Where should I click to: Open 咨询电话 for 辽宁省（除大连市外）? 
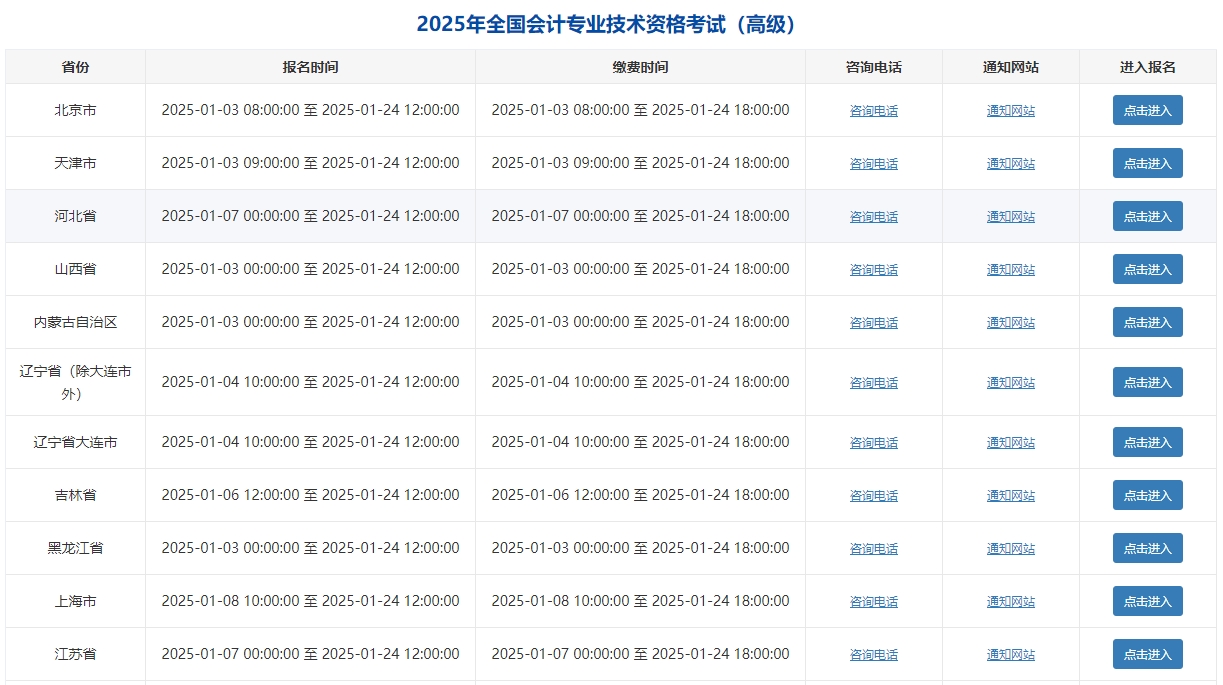(872, 382)
